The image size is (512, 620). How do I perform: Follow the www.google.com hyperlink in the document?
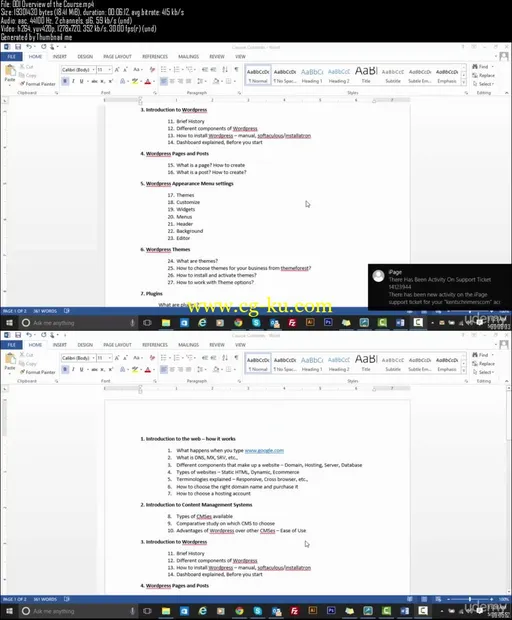(x=264, y=450)
